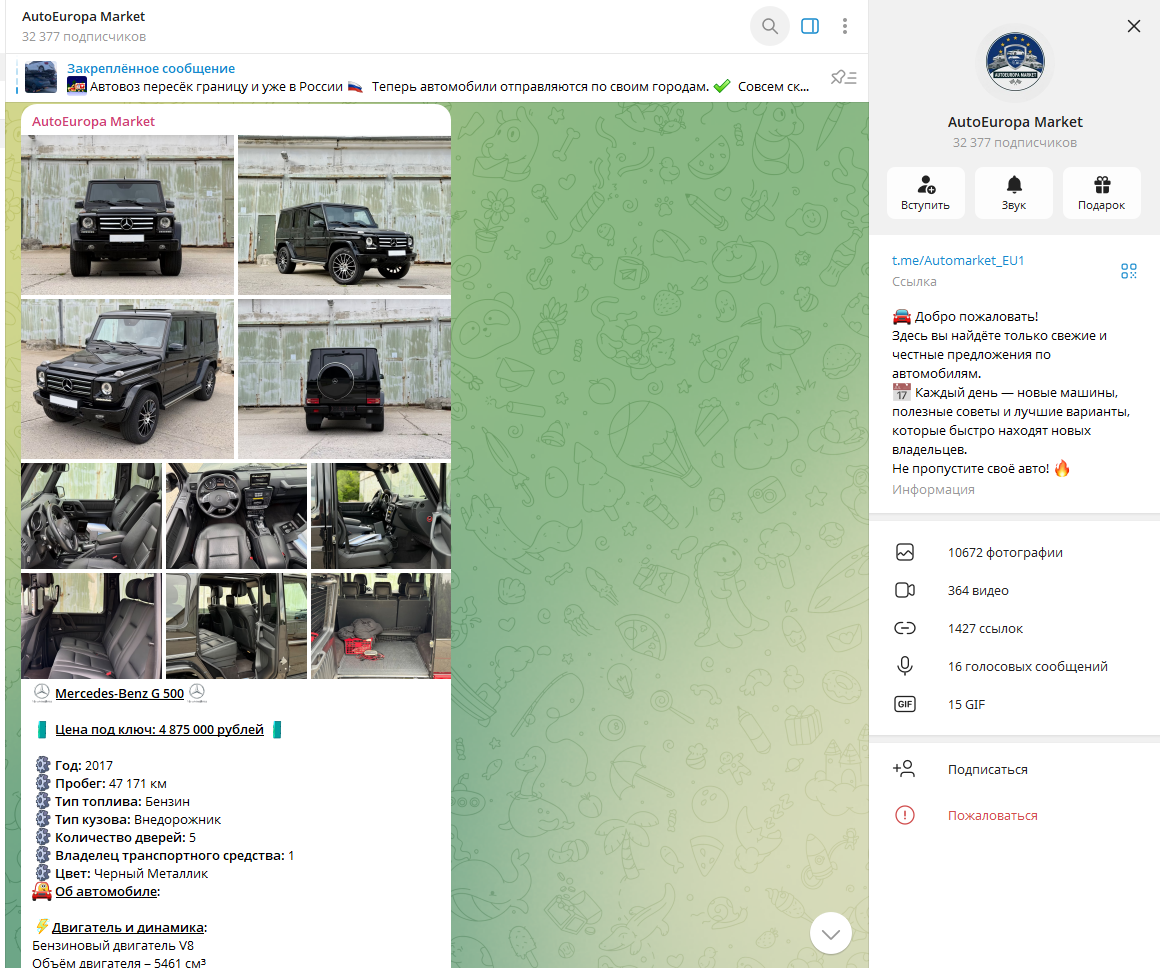1160x968 pixels.
Task: Show the channel QR code
Action: [1128, 270]
